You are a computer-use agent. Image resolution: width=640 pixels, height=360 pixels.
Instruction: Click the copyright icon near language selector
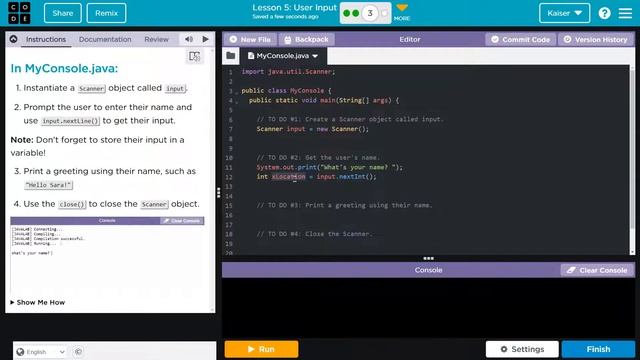pyautogui.click(x=78, y=351)
